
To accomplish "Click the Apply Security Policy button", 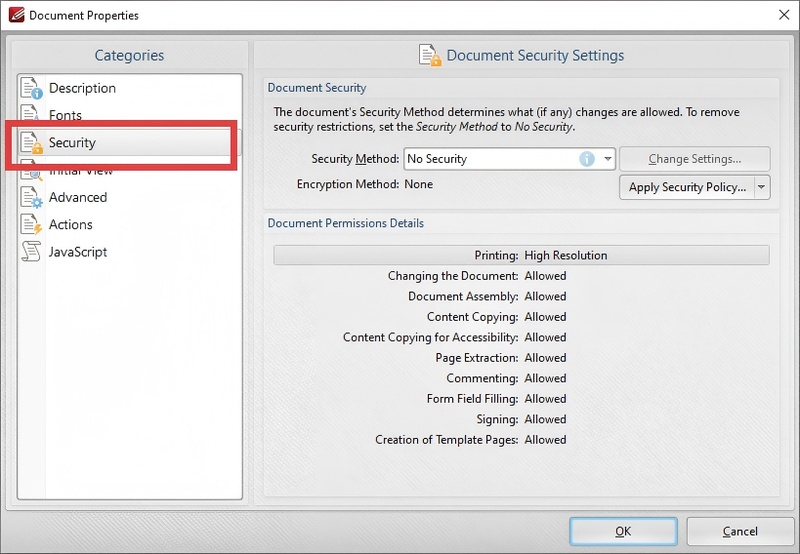I will (x=686, y=187).
